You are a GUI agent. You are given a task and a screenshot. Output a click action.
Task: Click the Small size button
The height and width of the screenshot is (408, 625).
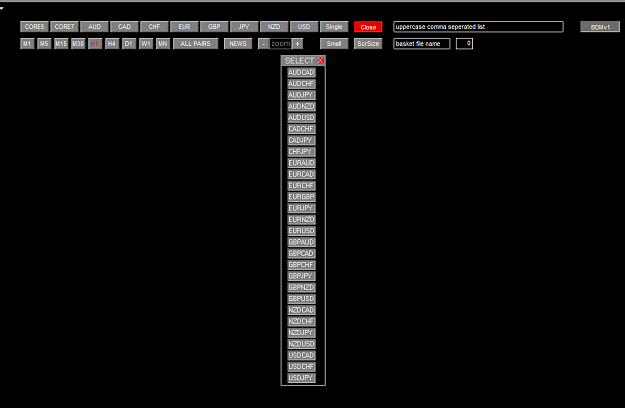[334, 43]
